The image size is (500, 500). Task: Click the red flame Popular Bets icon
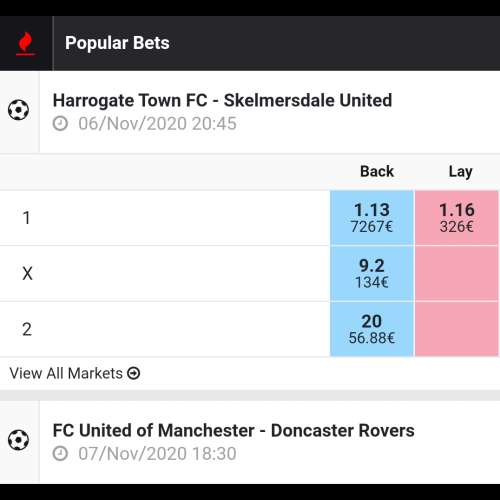(25, 44)
